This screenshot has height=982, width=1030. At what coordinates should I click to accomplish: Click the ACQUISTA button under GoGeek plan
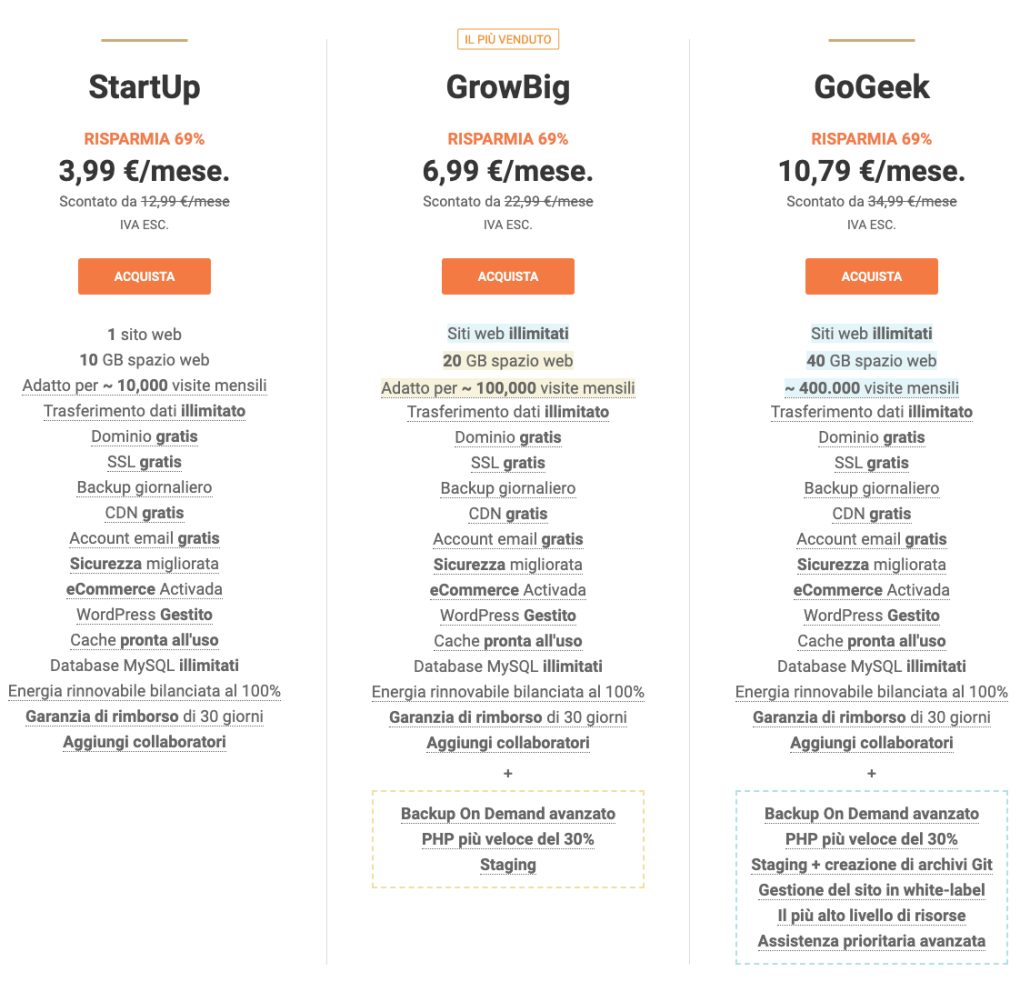[x=871, y=276]
